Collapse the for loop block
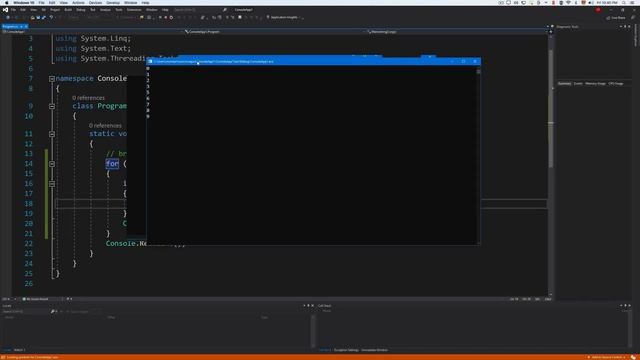This screenshot has height=360, width=640. click(x=52, y=164)
